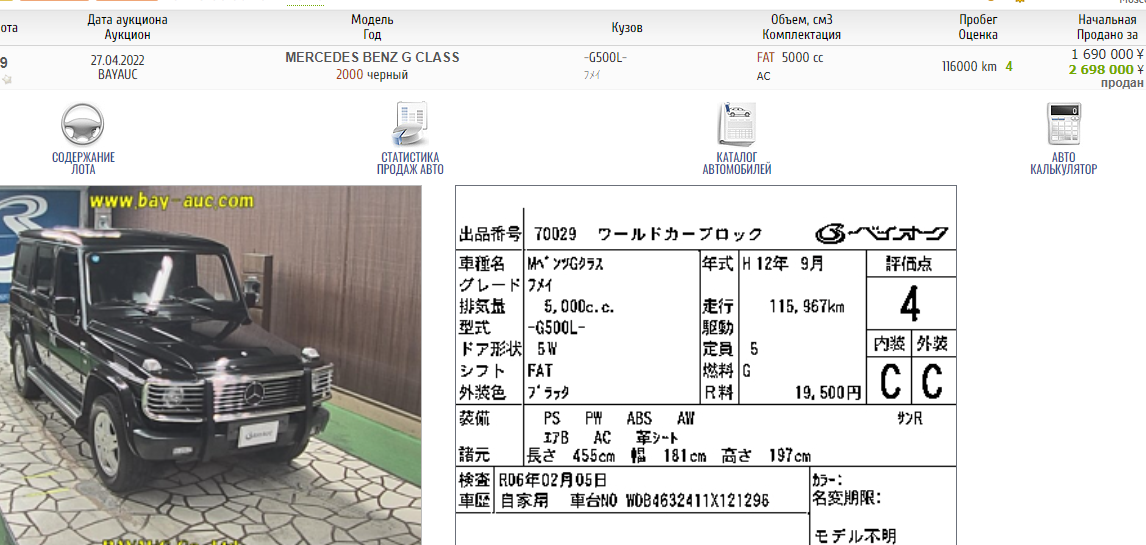Select the AC equipment label in lot row
This screenshot has height=545, width=1146.
[764, 76]
